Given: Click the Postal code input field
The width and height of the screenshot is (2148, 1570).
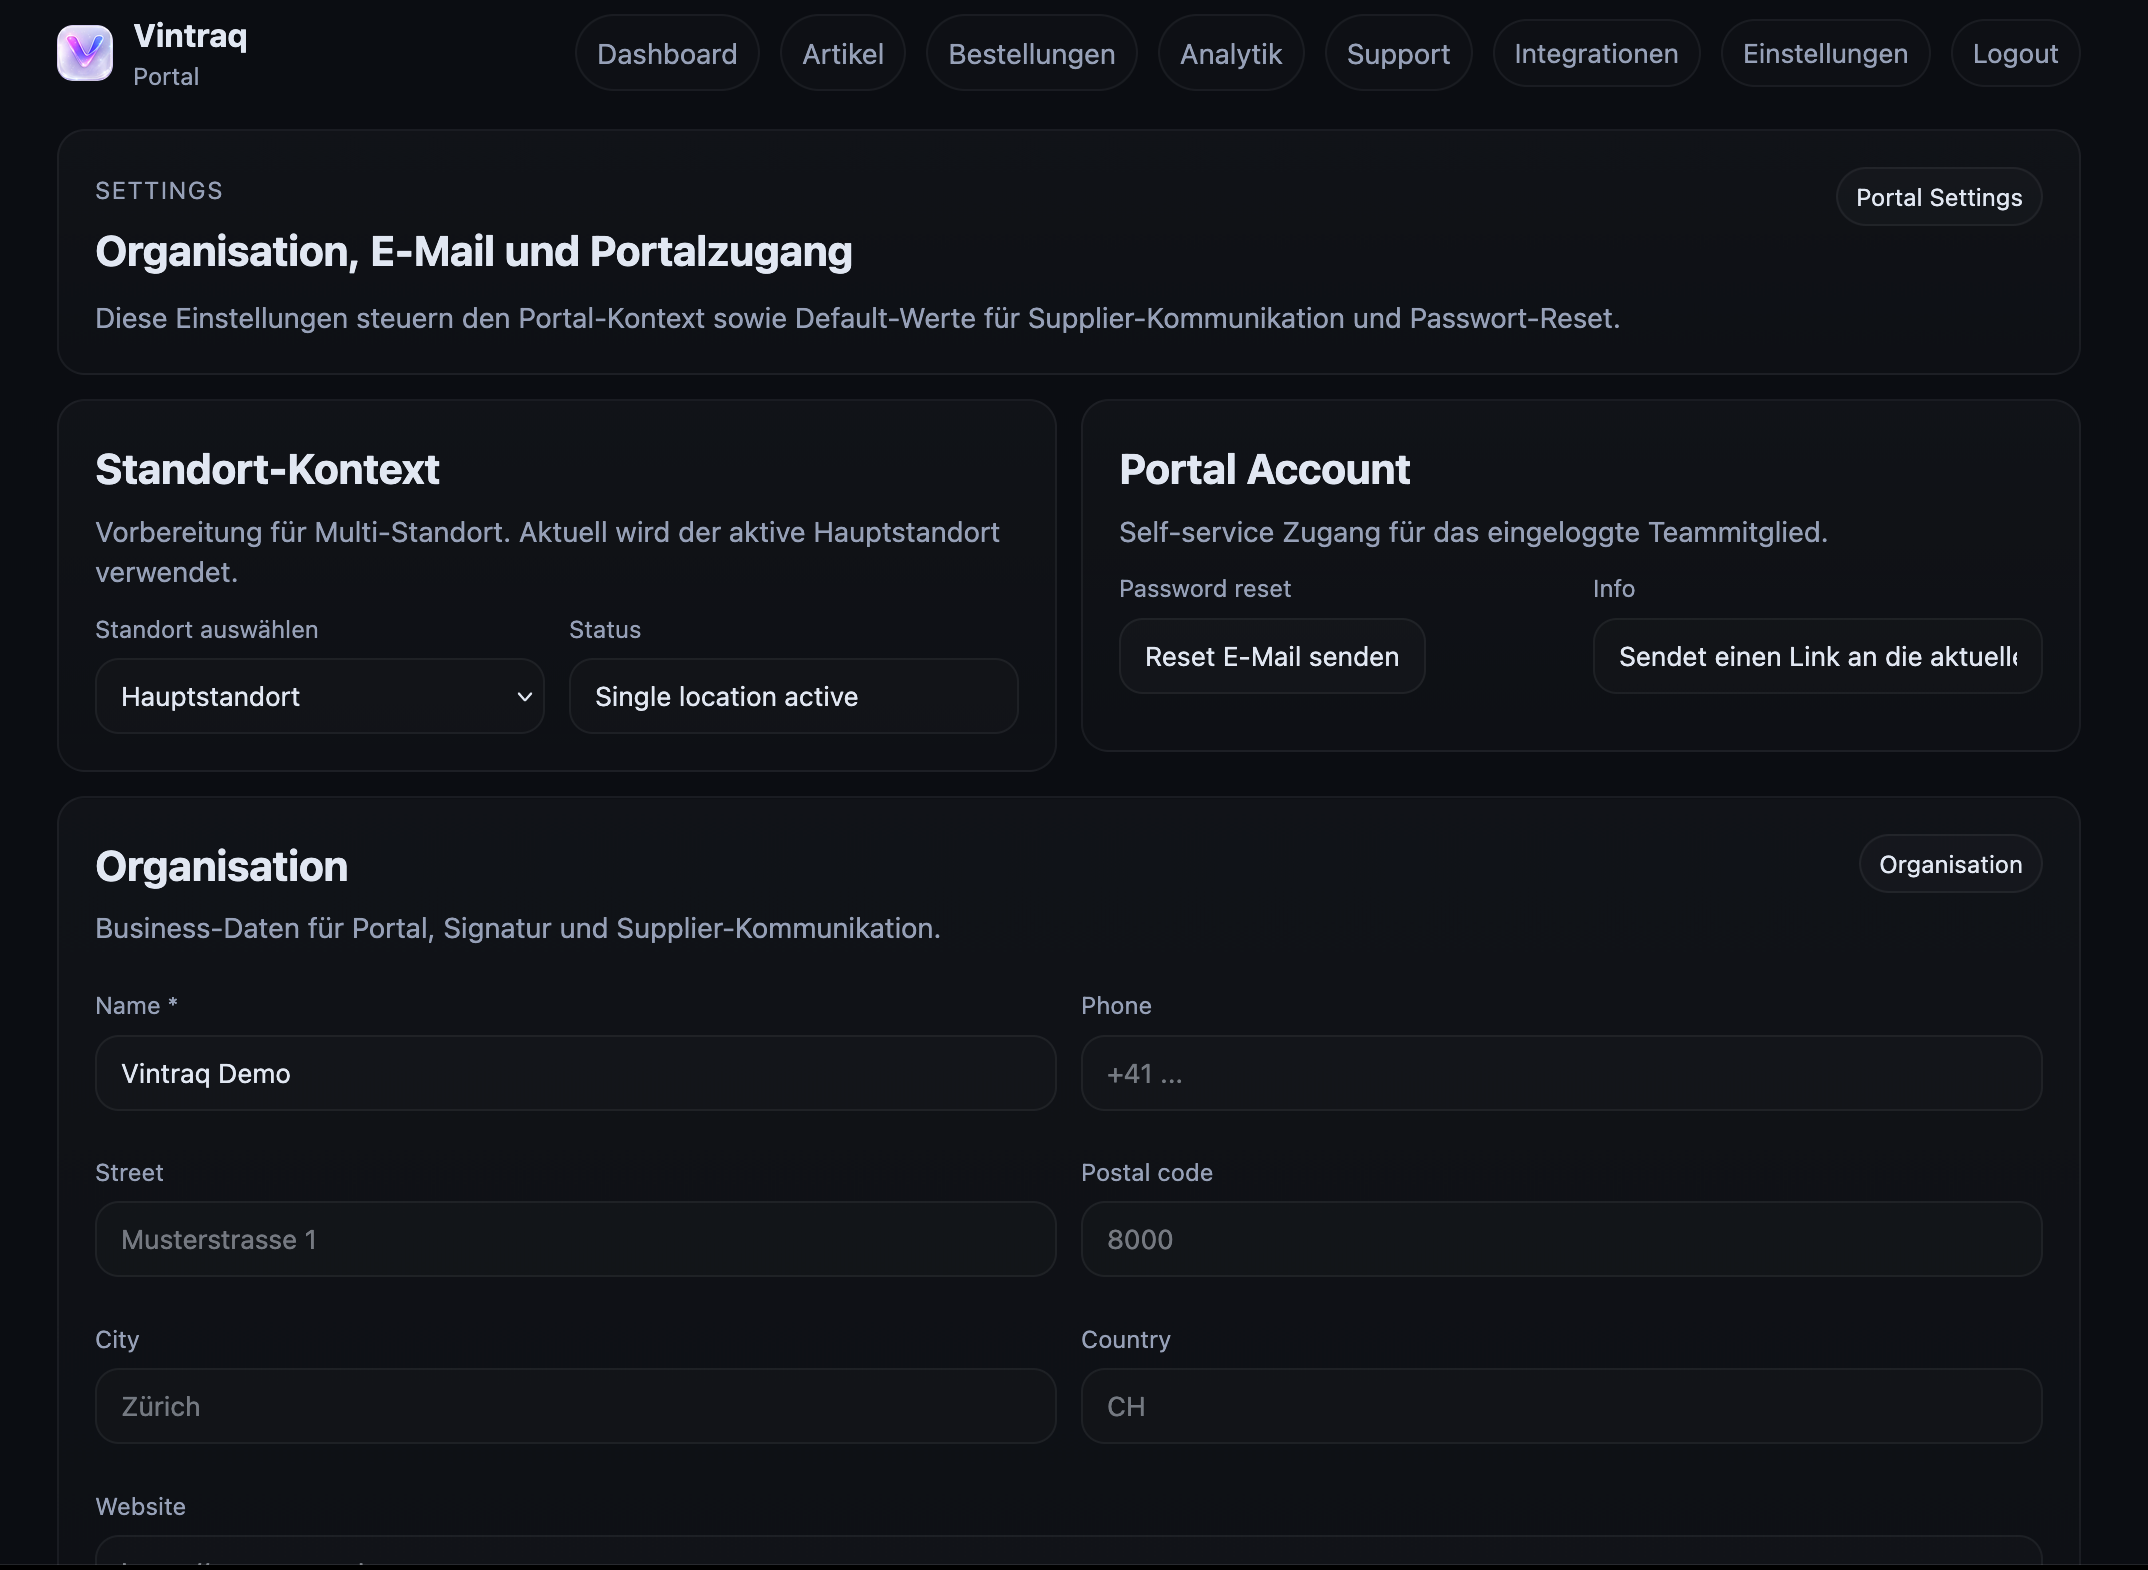Looking at the screenshot, I should [x=1560, y=1239].
